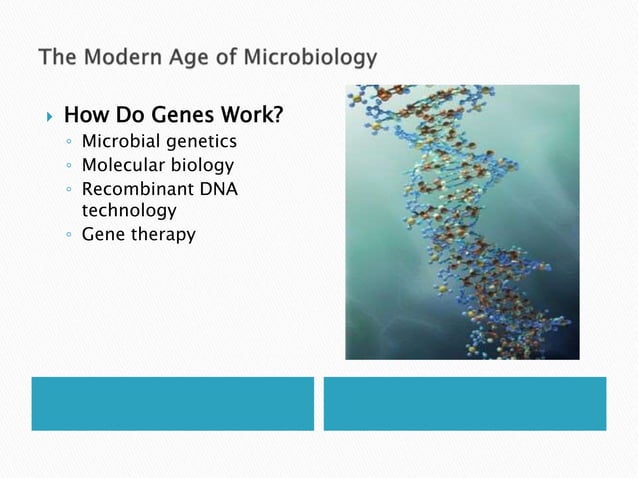The width and height of the screenshot is (638, 478).
Task: Click the left teal rectangle at slide bottom
Action: (x=173, y=404)
